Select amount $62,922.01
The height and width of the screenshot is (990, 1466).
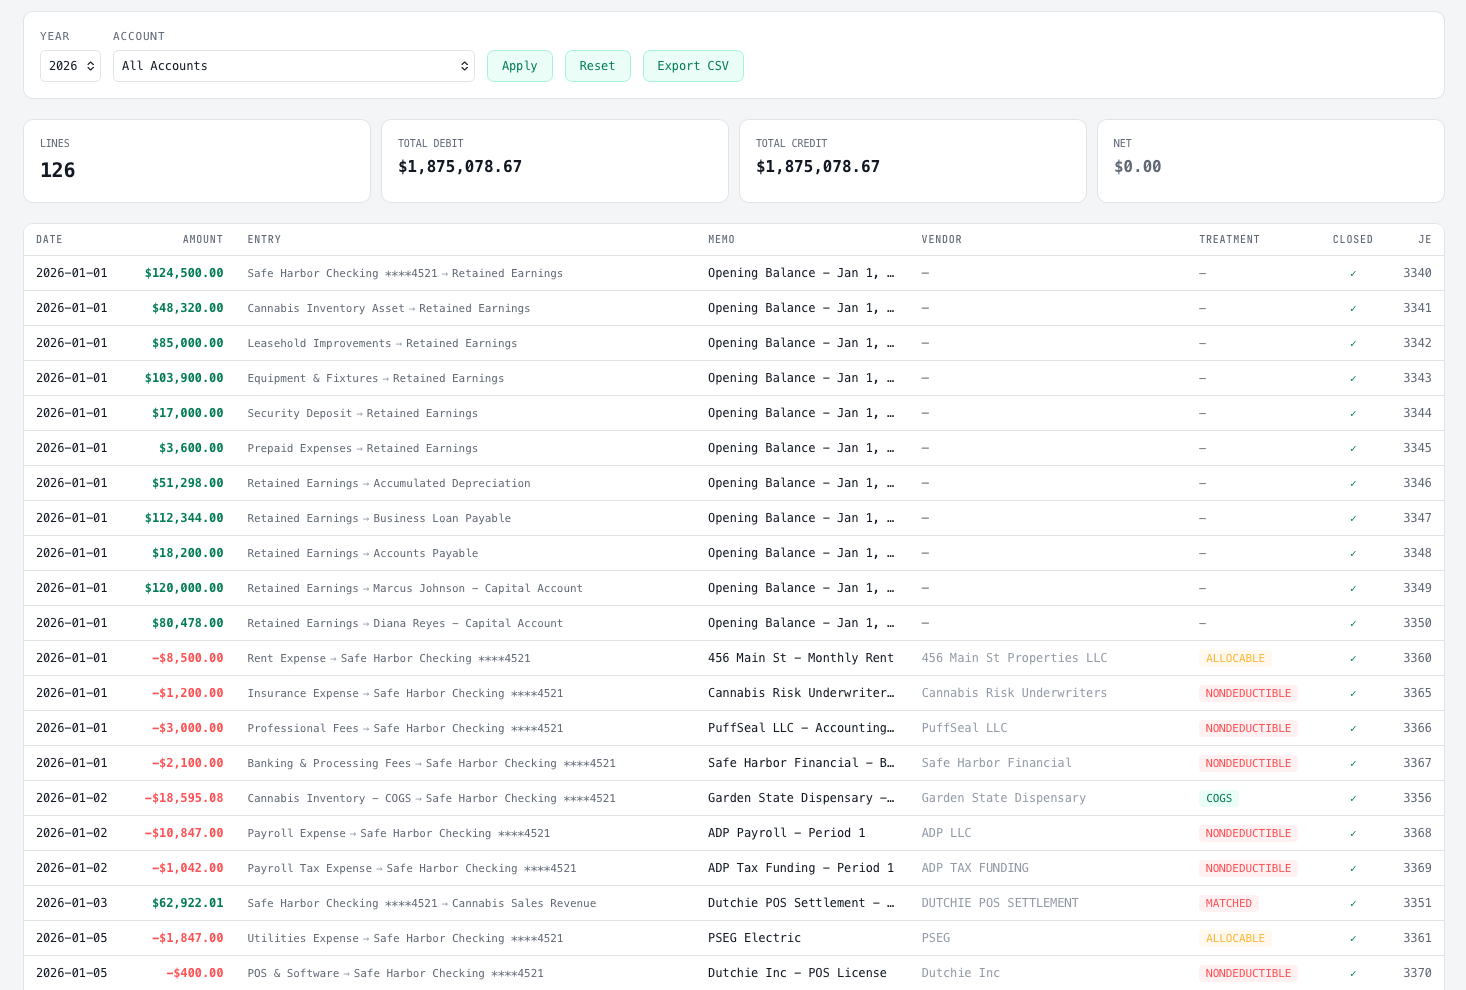click(187, 903)
